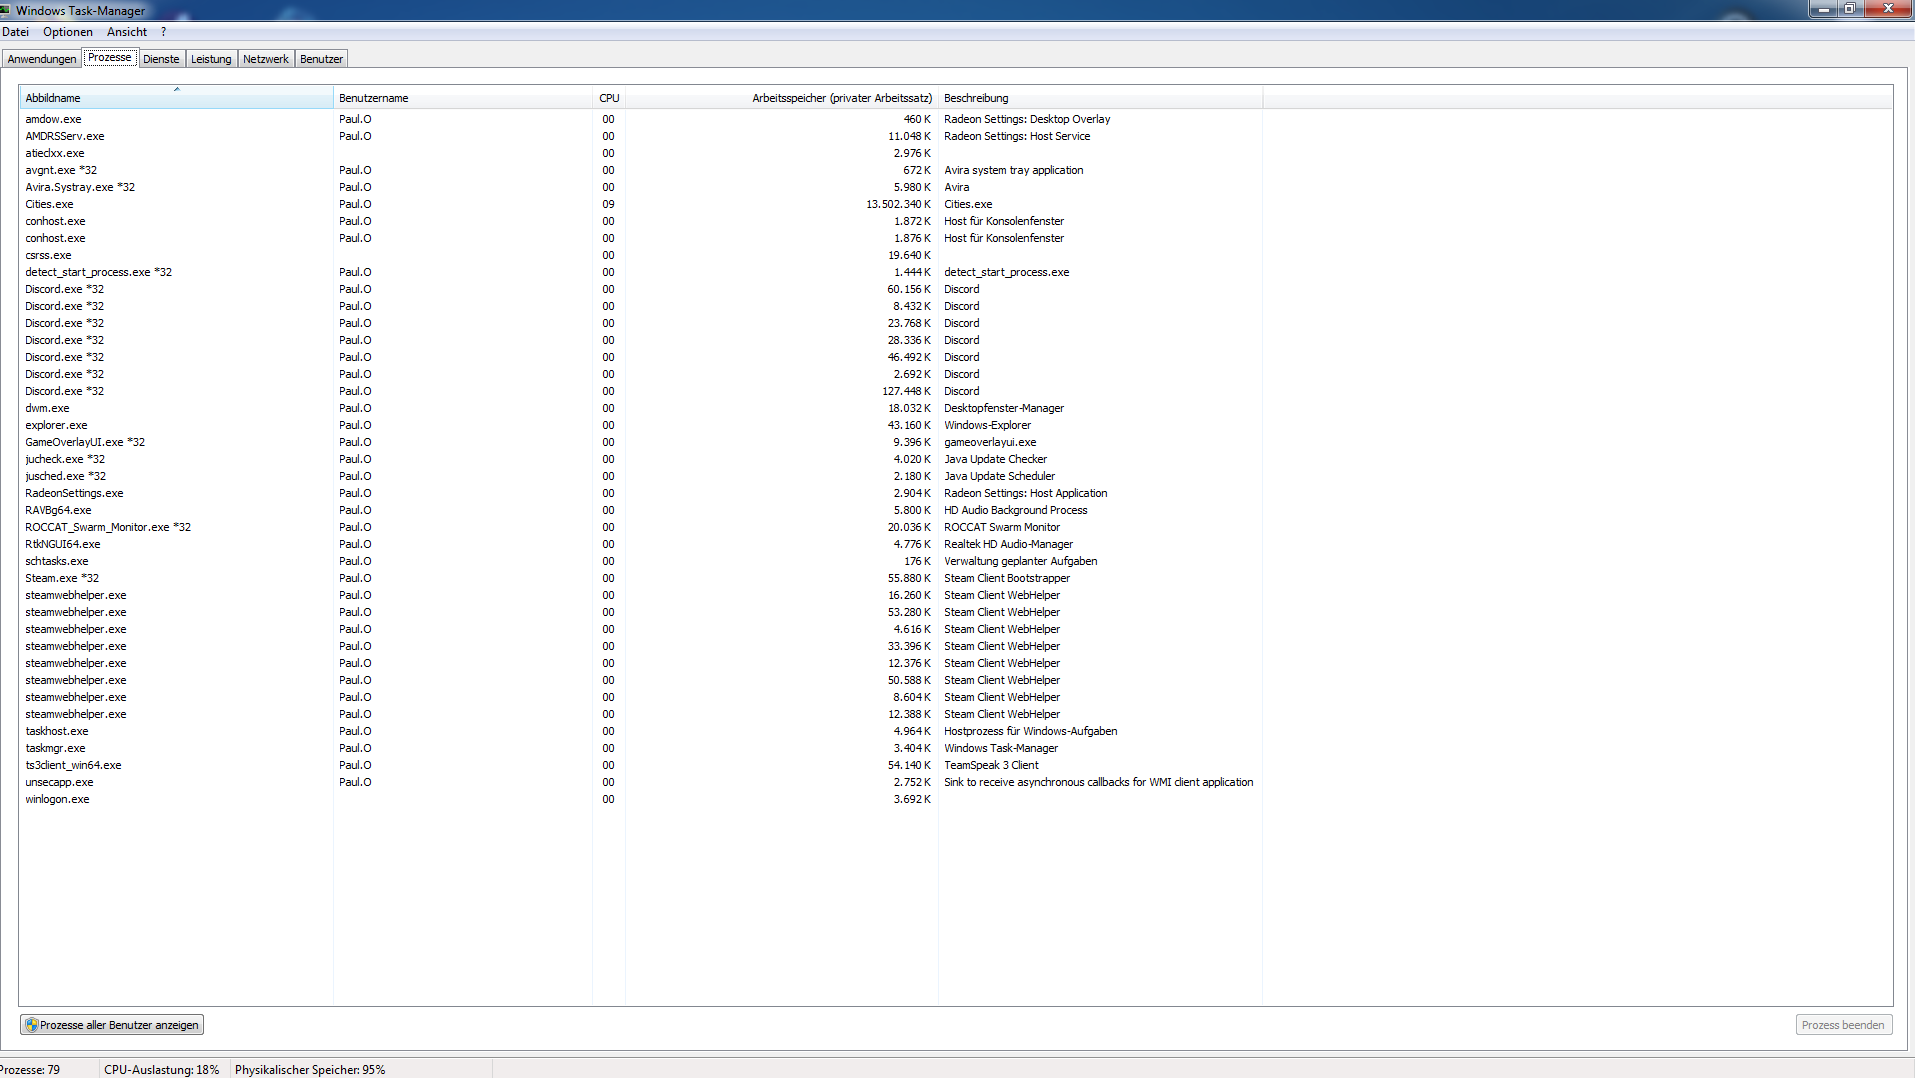This screenshot has height=1078, width=1915.
Task: Sort by Arbeitsspeicher column header
Action: (782, 98)
